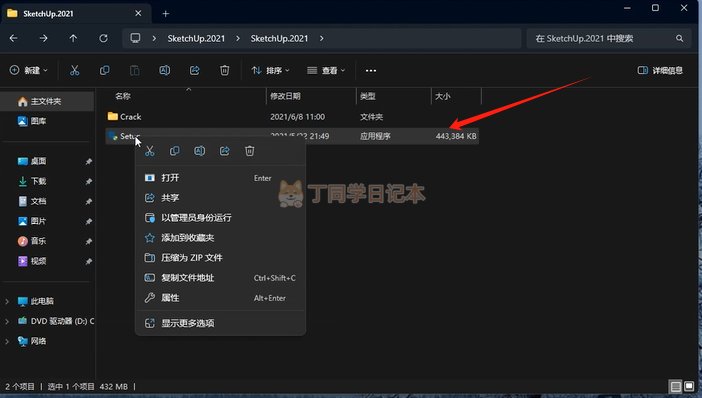Unpin 下载 using its pin icon
This screenshot has height=398, width=702.
tap(89, 181)
